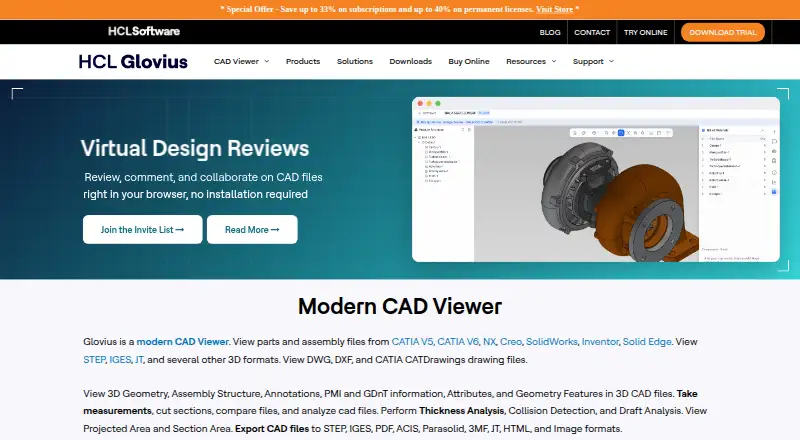Open the CONTACT link

592,32
